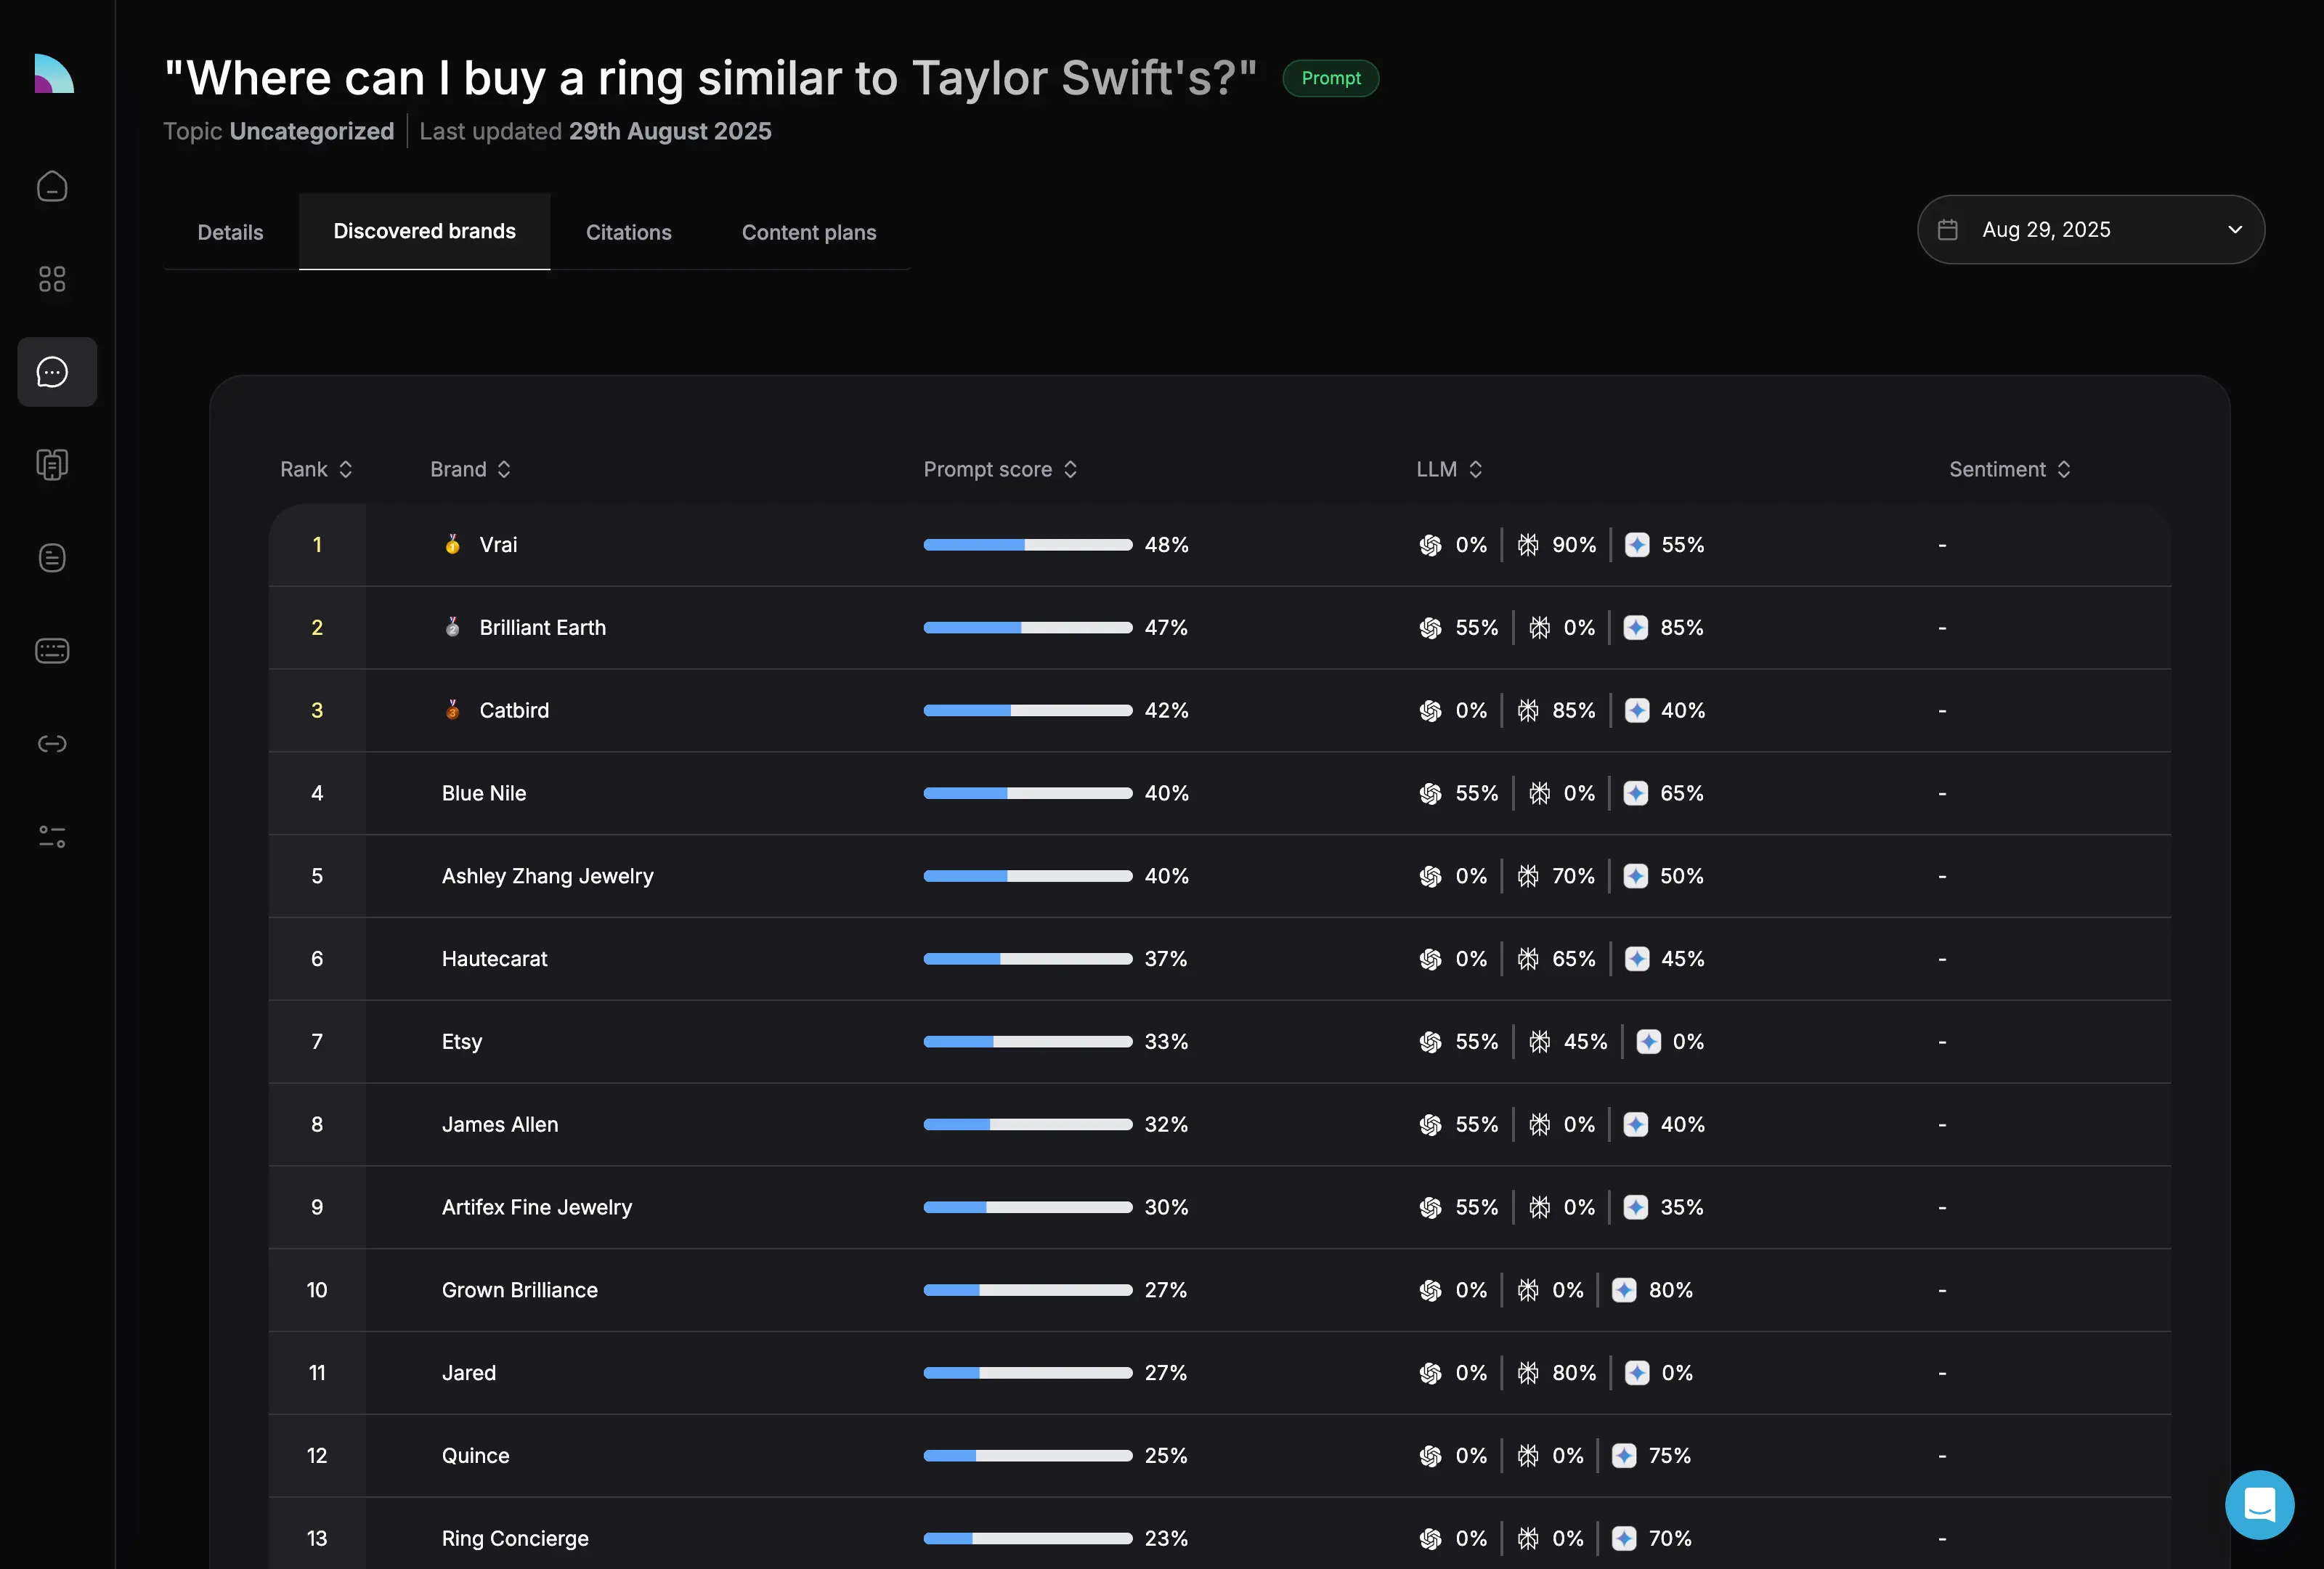The image size is (2324, 1569).
Task: Click the app logo in the sidebar
Action: (x=54, y=73)
